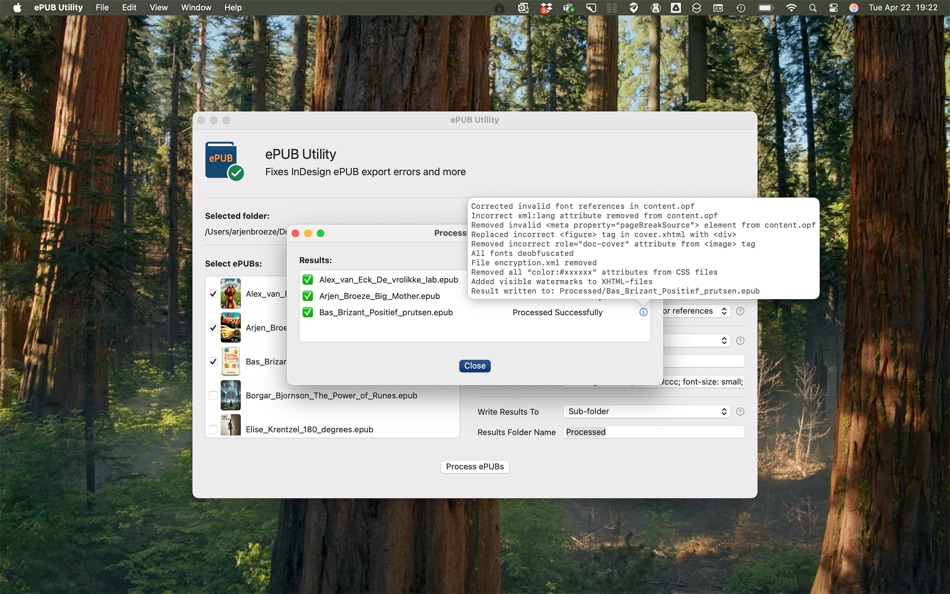
Task: Select the Alex_van book cover thumbnail
Action: pos(230,294)
